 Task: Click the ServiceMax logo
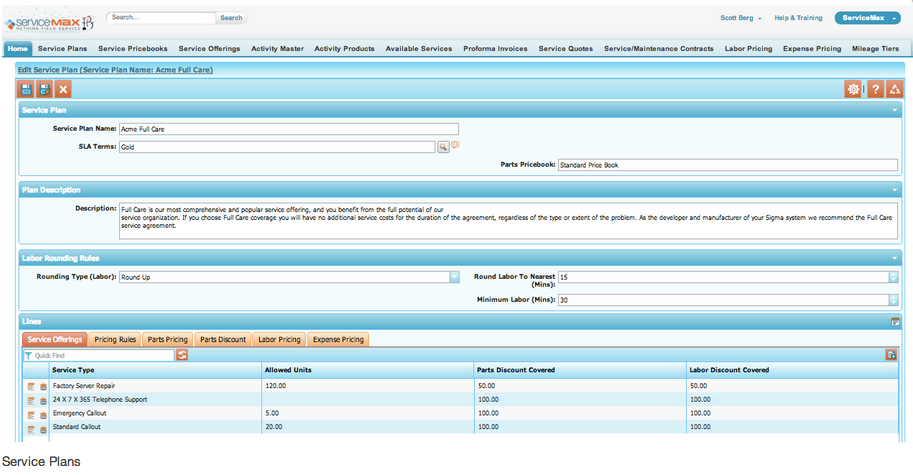49,22
